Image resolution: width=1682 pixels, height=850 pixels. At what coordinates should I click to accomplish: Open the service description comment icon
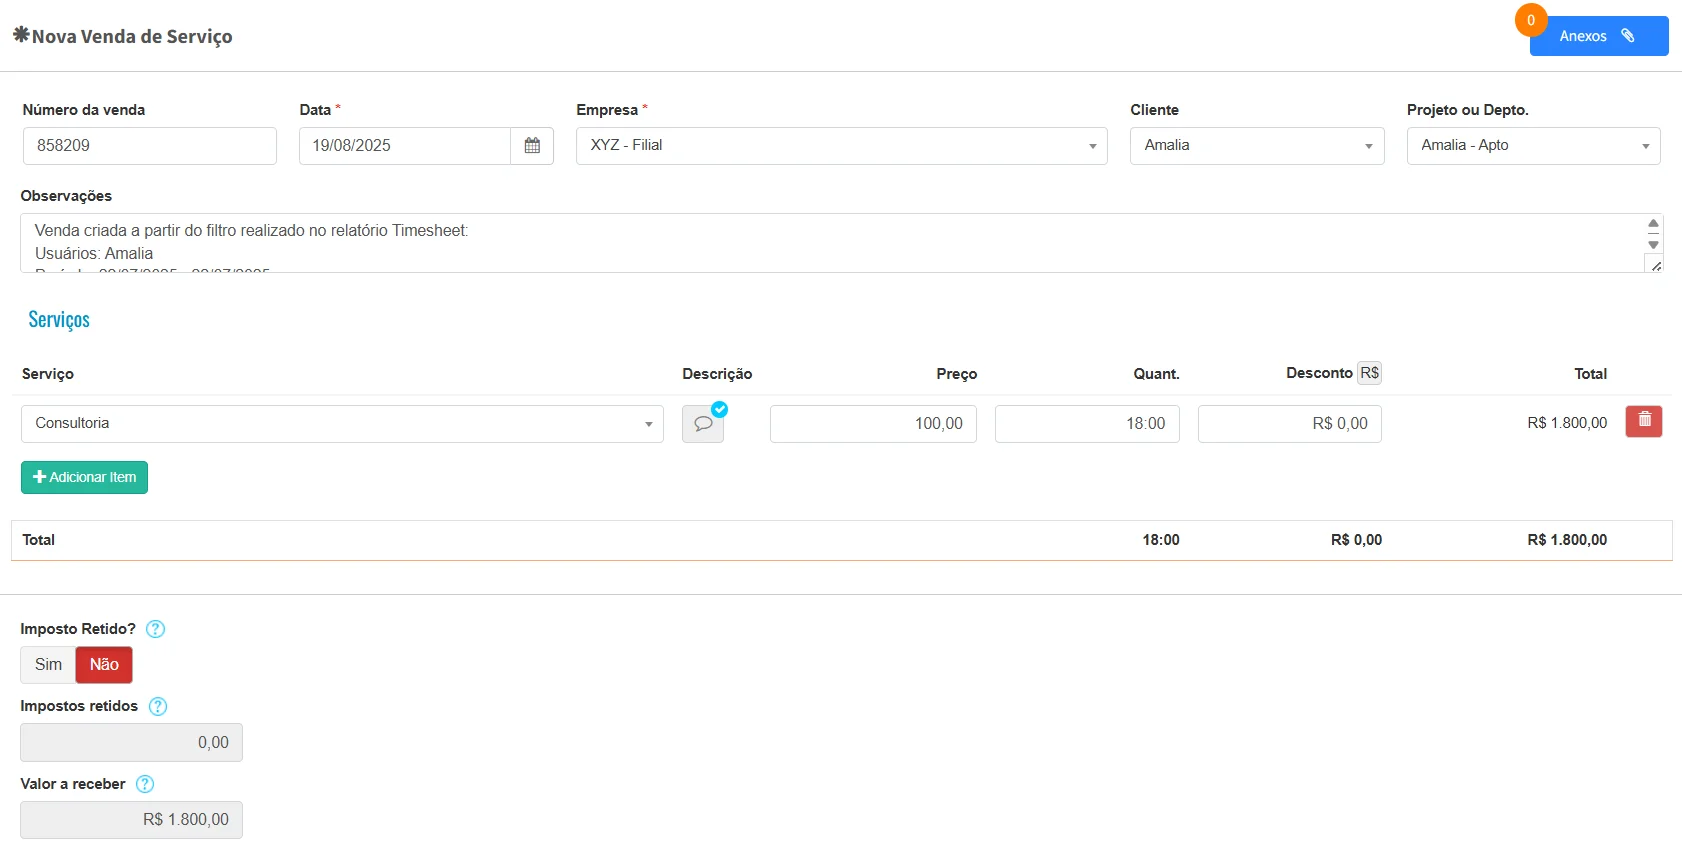pos(703,424)
